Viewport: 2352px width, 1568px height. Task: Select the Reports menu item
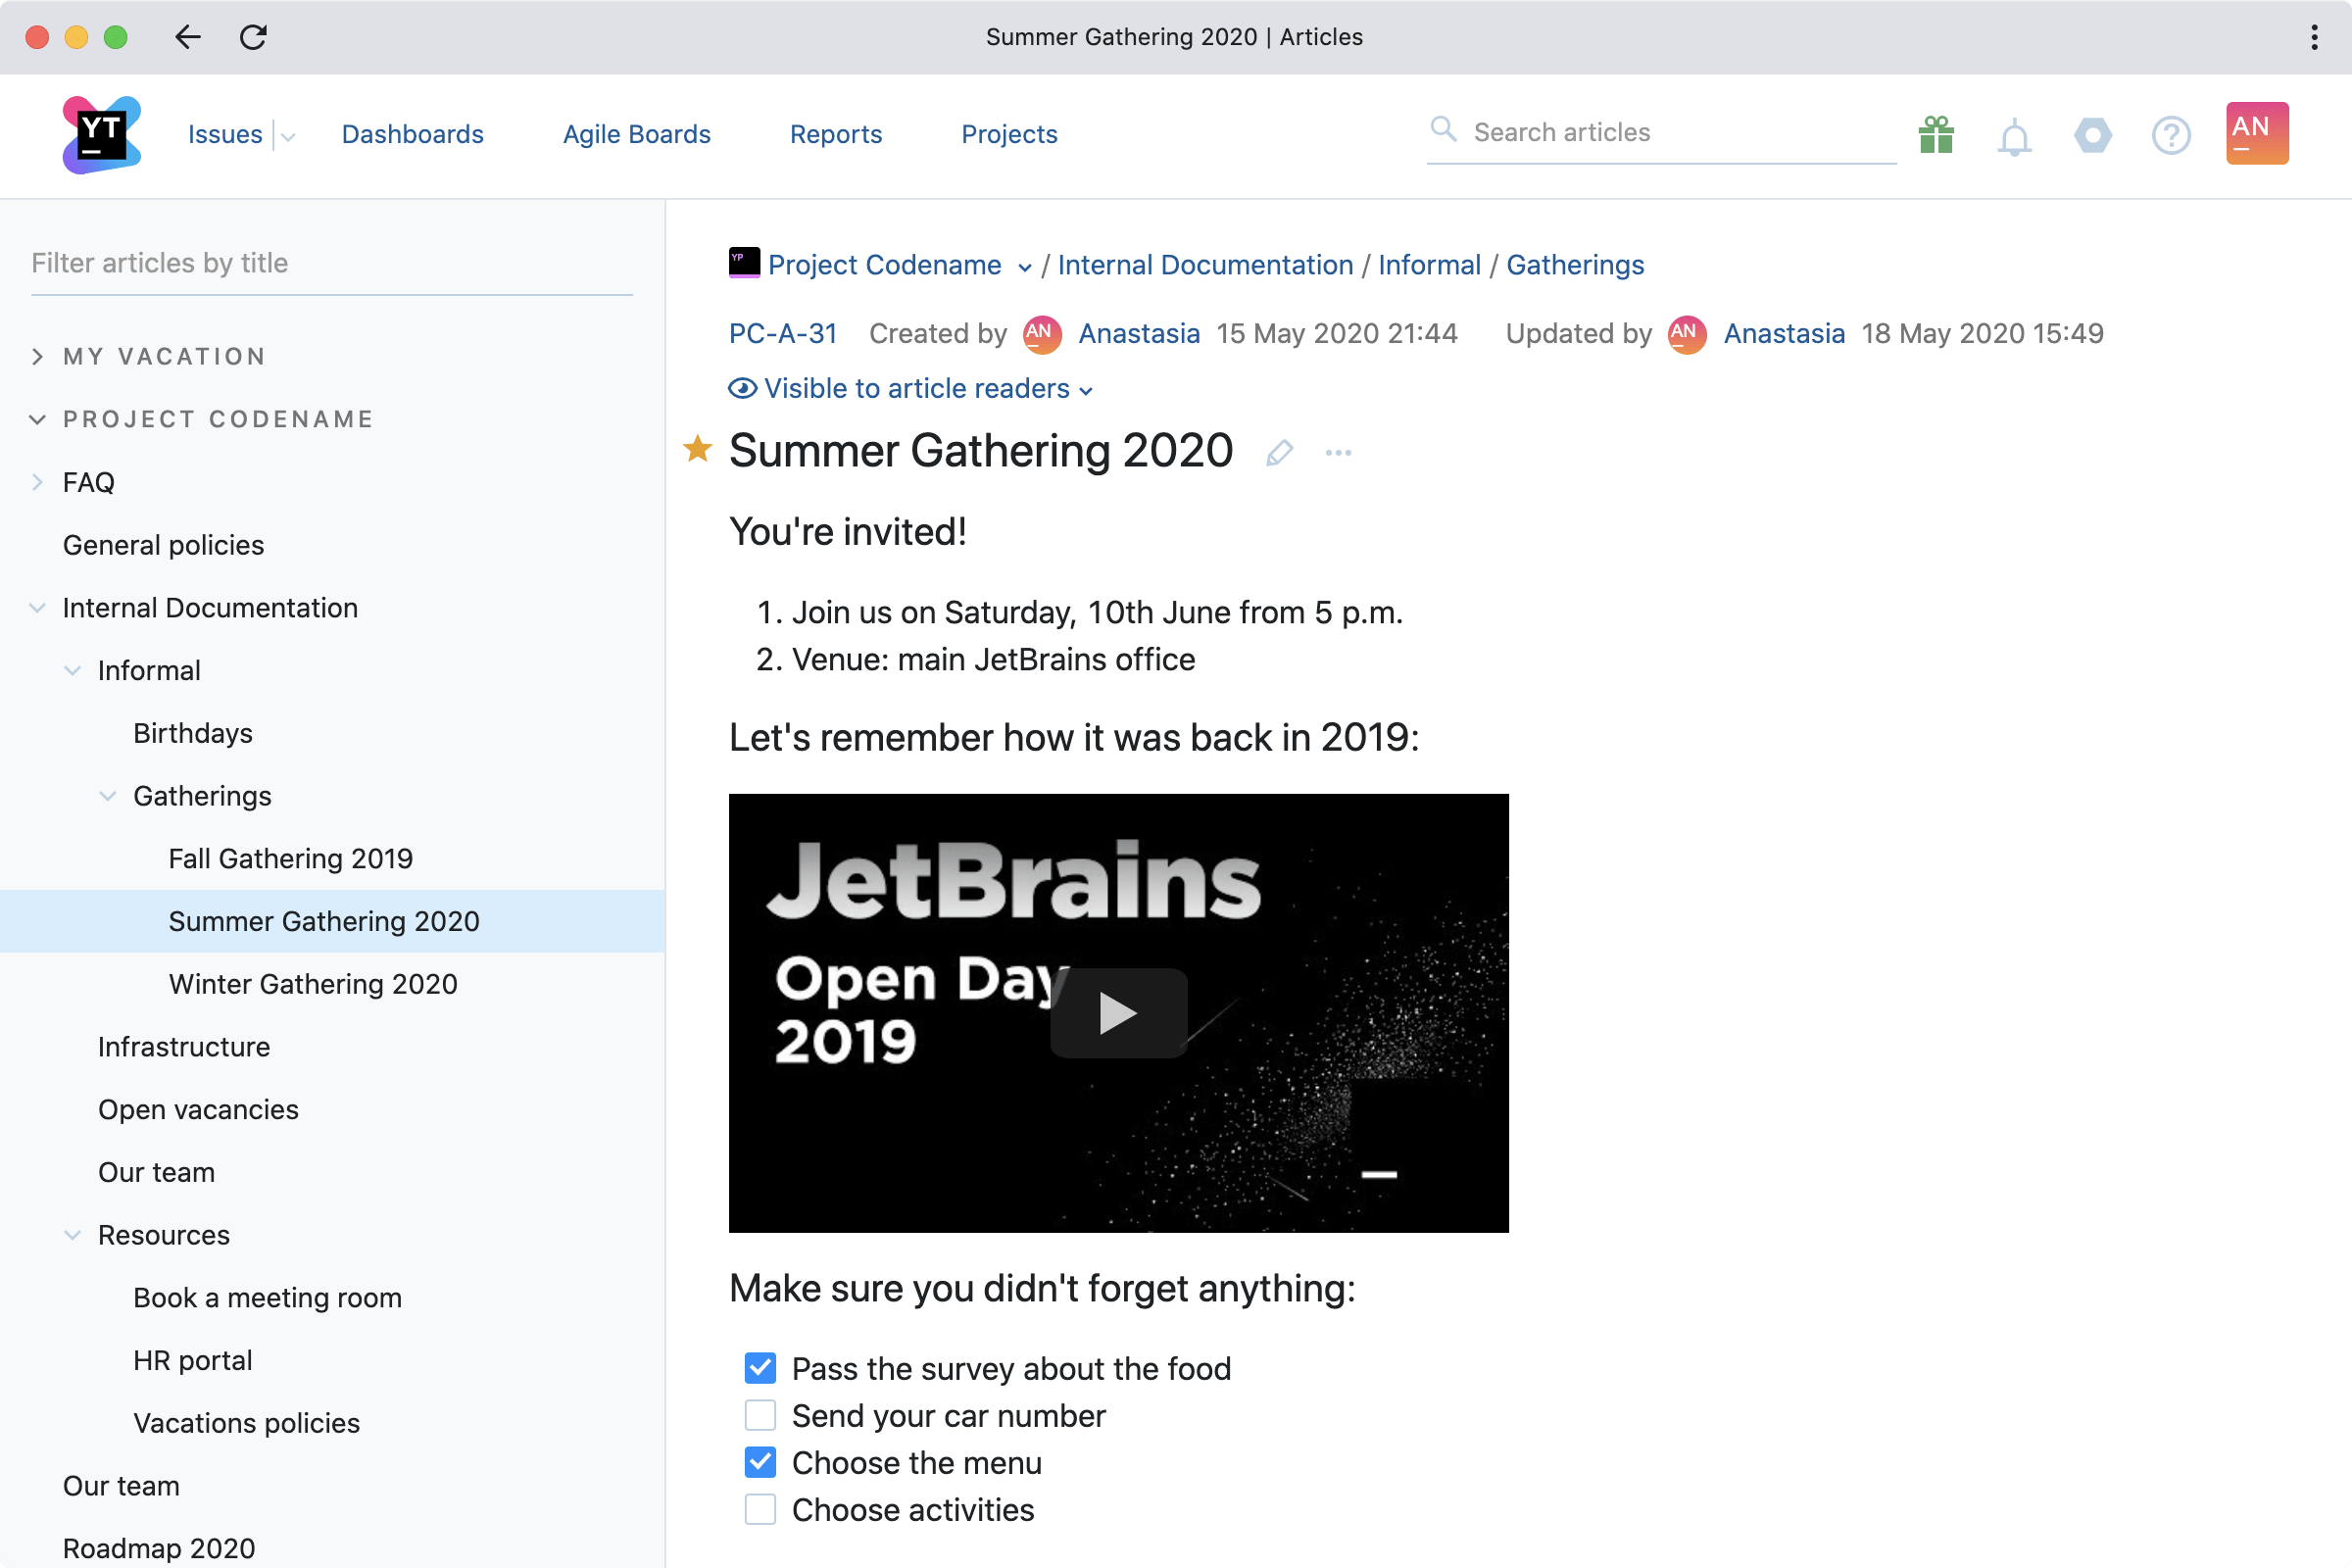835,133
